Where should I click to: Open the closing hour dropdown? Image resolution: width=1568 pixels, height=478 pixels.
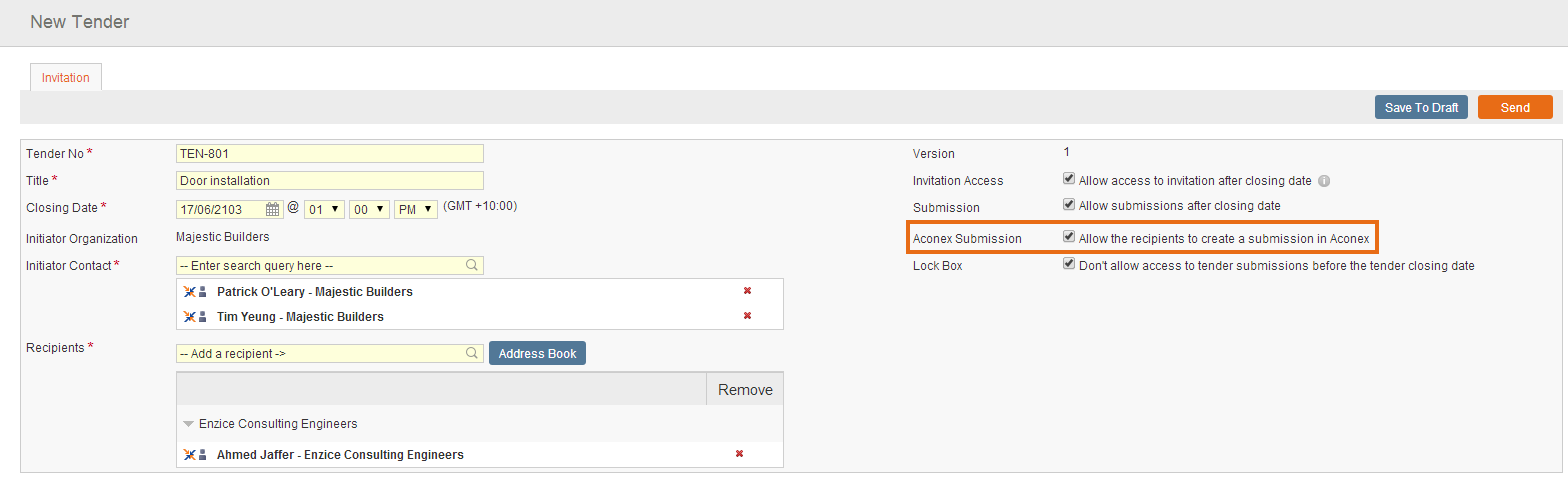click(x=324, y=209)
